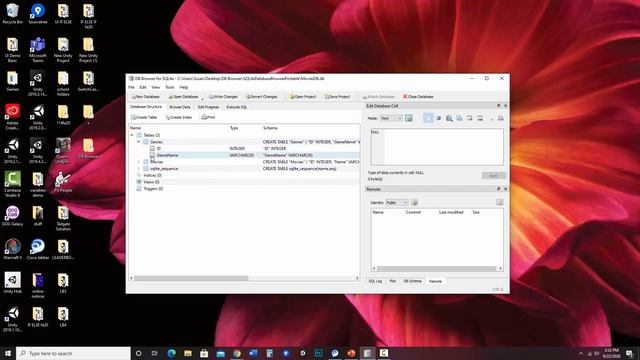Click the auto-format icon next to Mode dropdown
640x360 pixels.
tap(409, 118)
